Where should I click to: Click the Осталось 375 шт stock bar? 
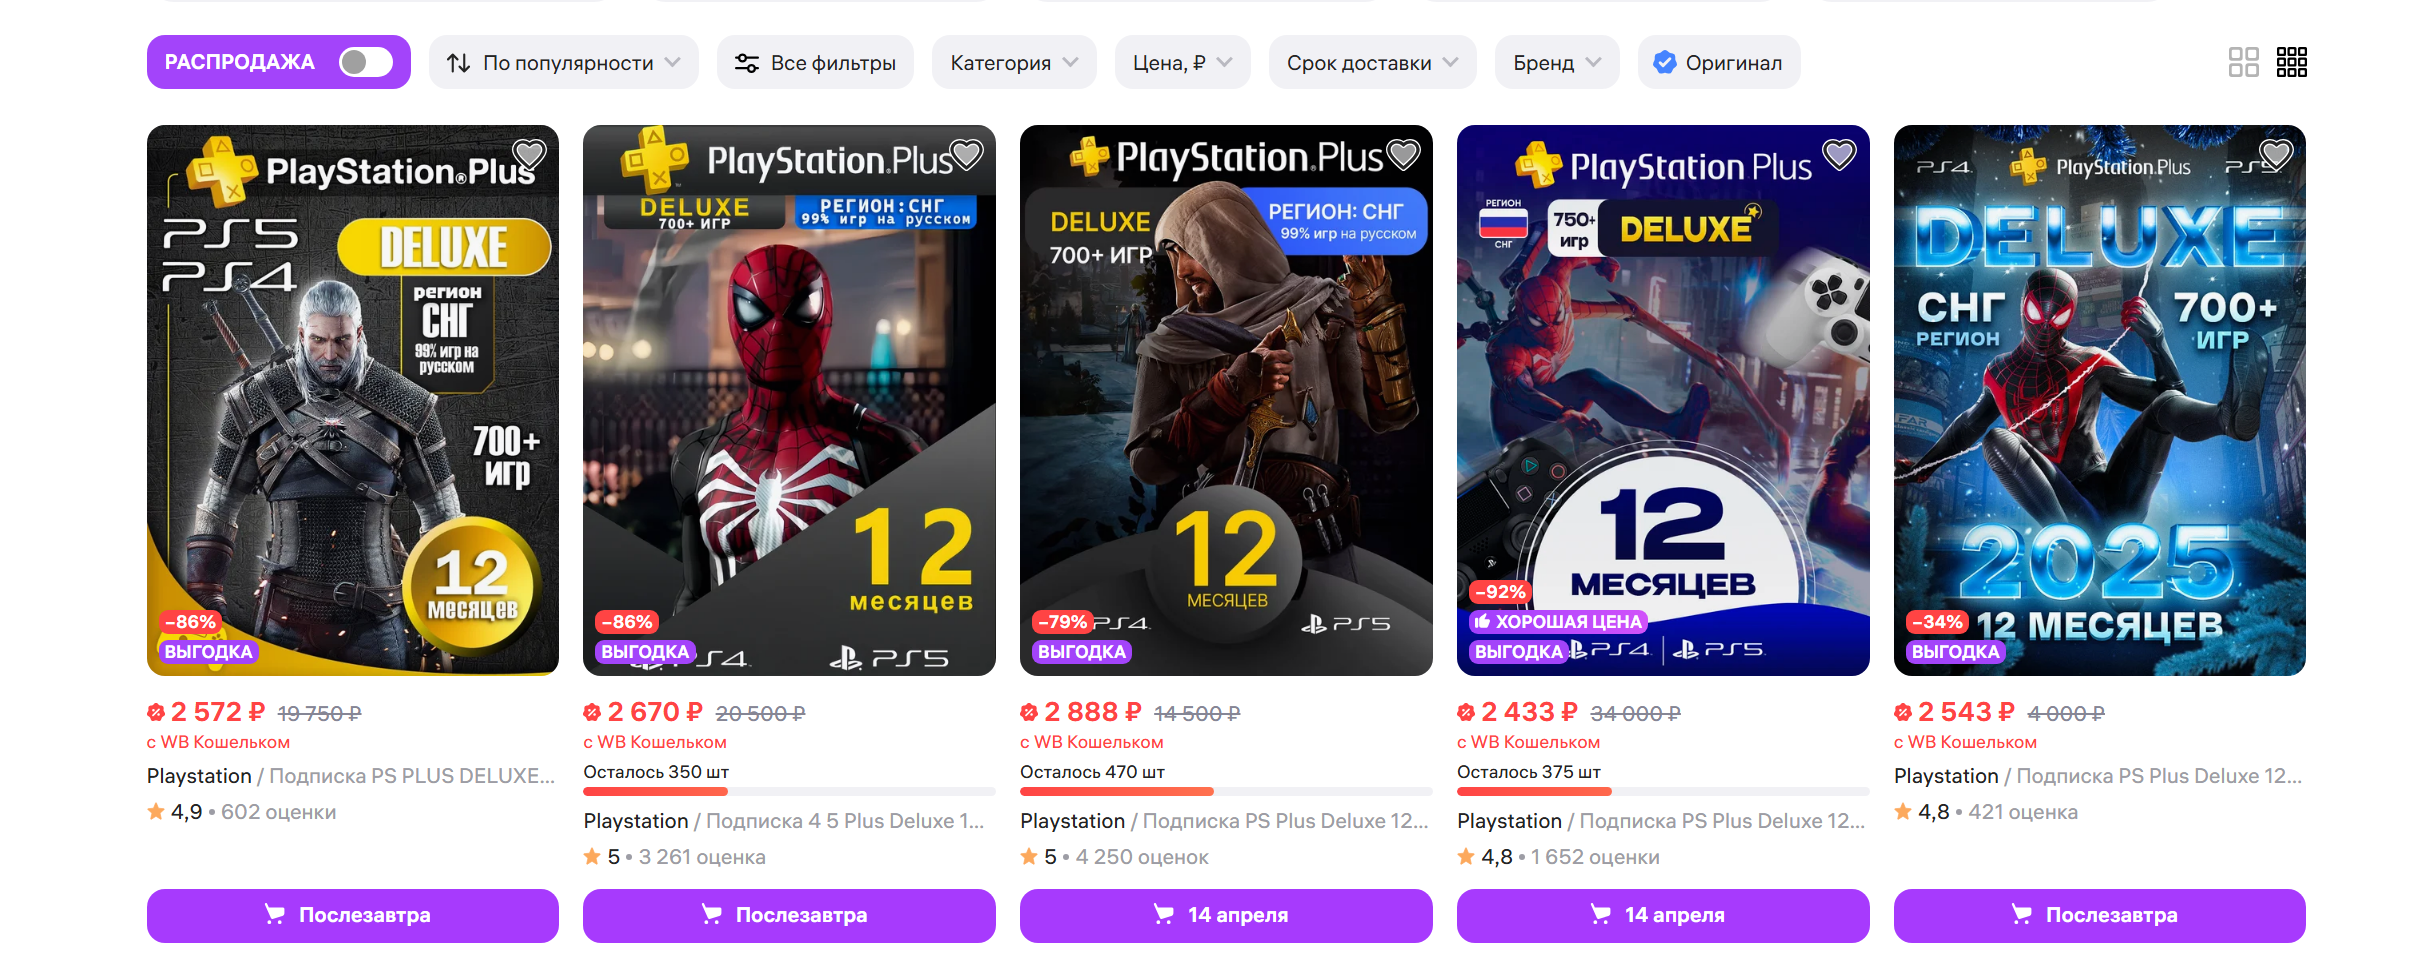[x=1662, y=791]
